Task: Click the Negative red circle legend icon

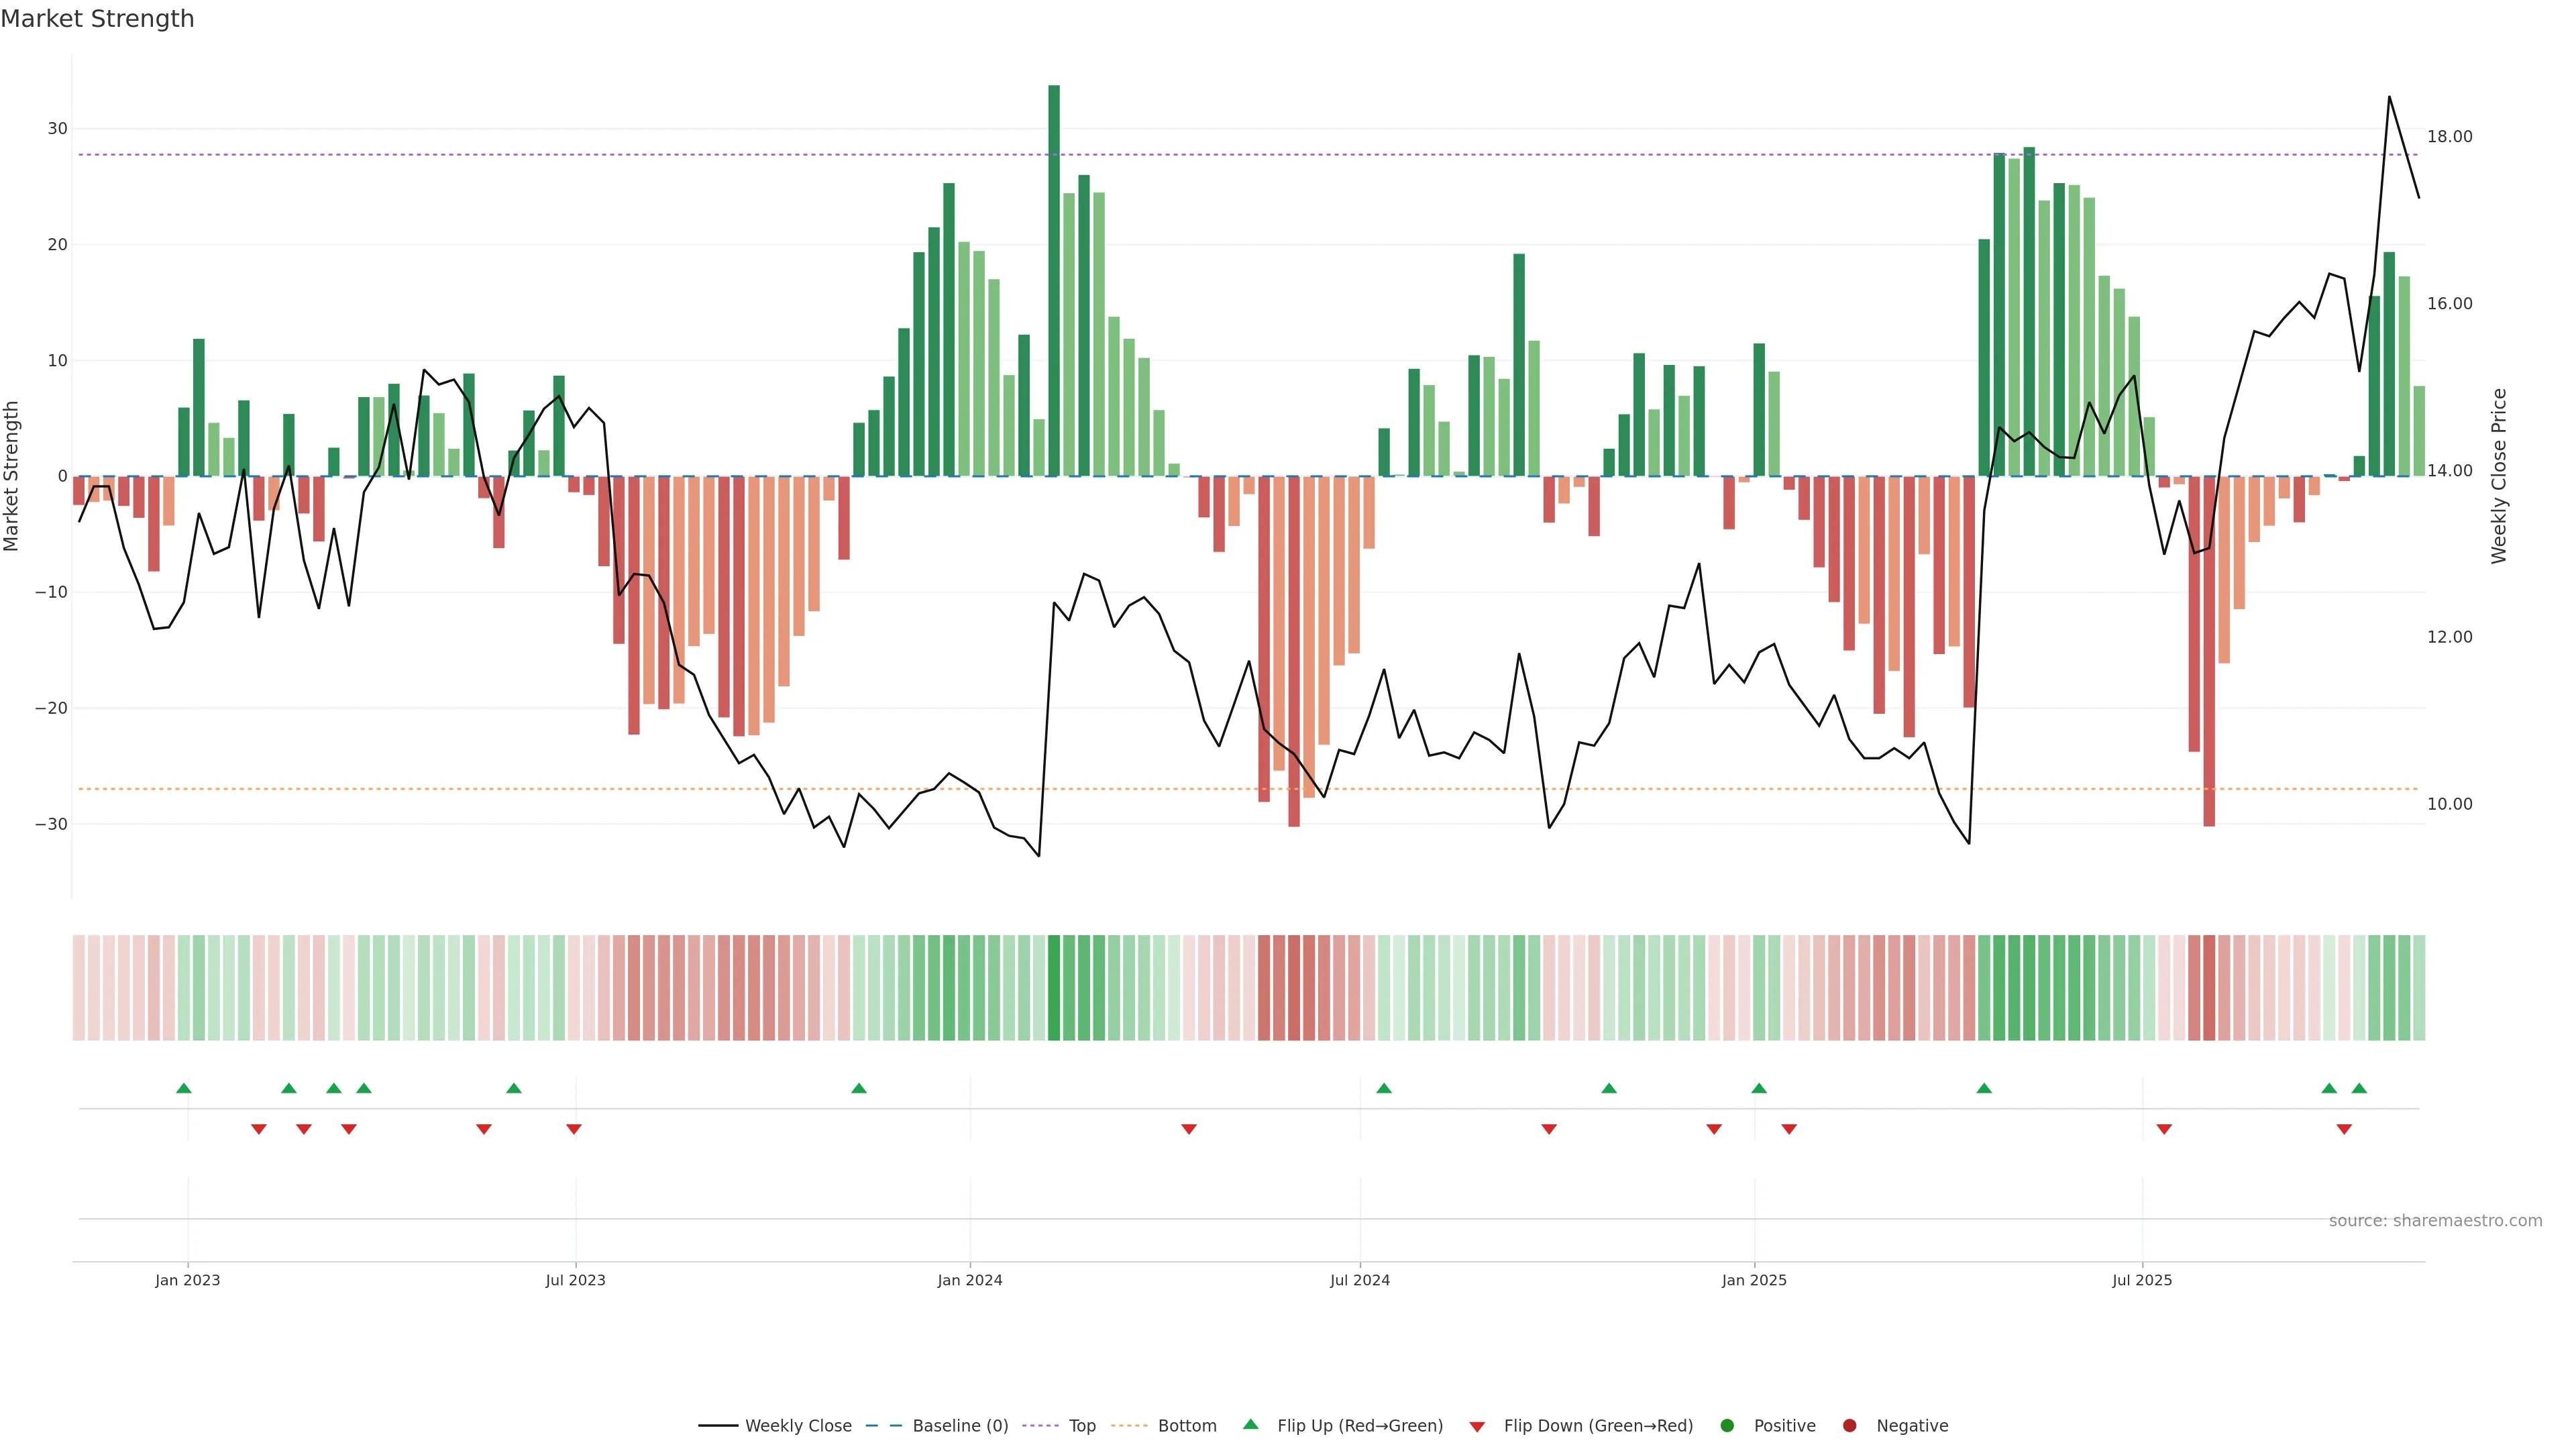Action: (x=1849, y=1426)
